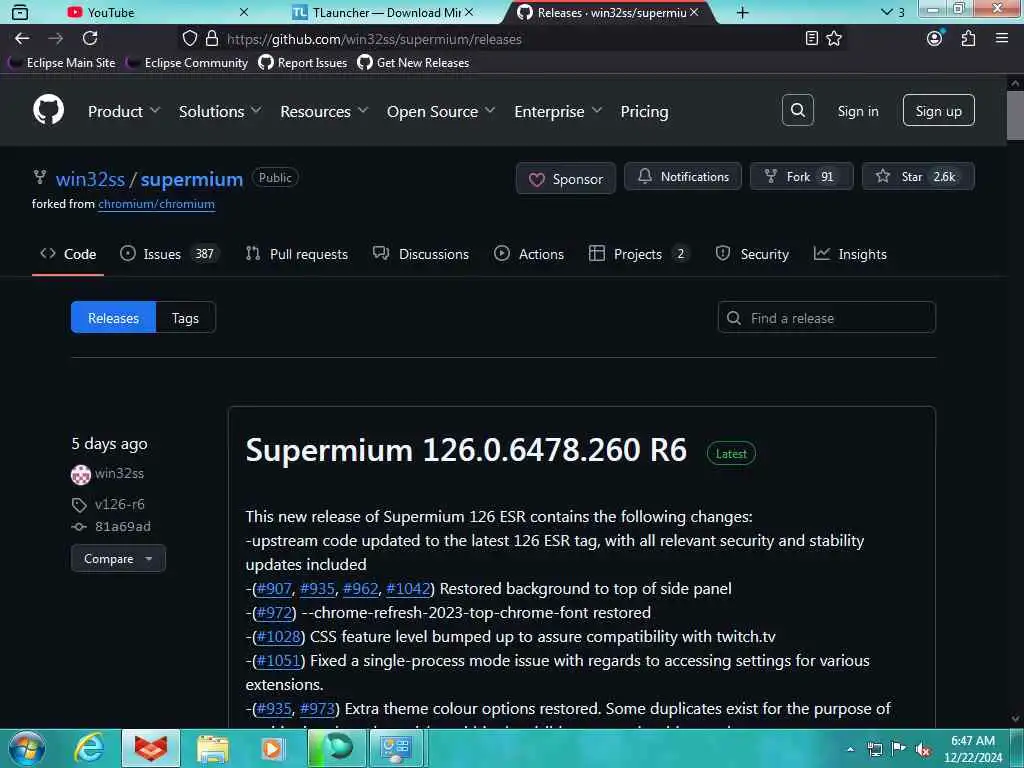1024x768 pixels.
Task: Open the Discussions tab
Action: [421, 254]
